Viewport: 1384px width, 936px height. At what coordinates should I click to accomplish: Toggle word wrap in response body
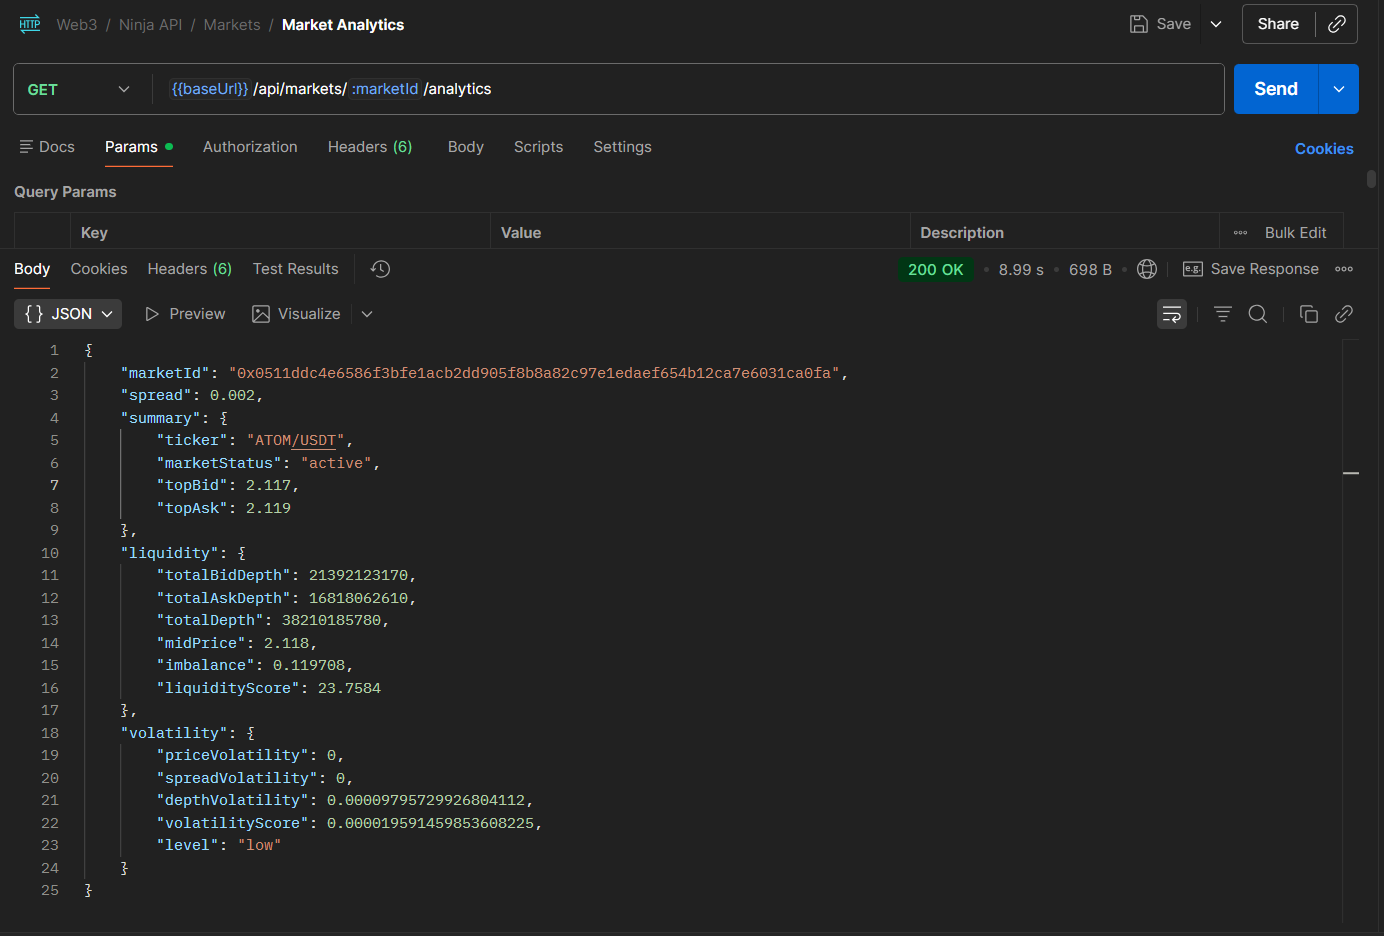click(x=1171, y=314)
